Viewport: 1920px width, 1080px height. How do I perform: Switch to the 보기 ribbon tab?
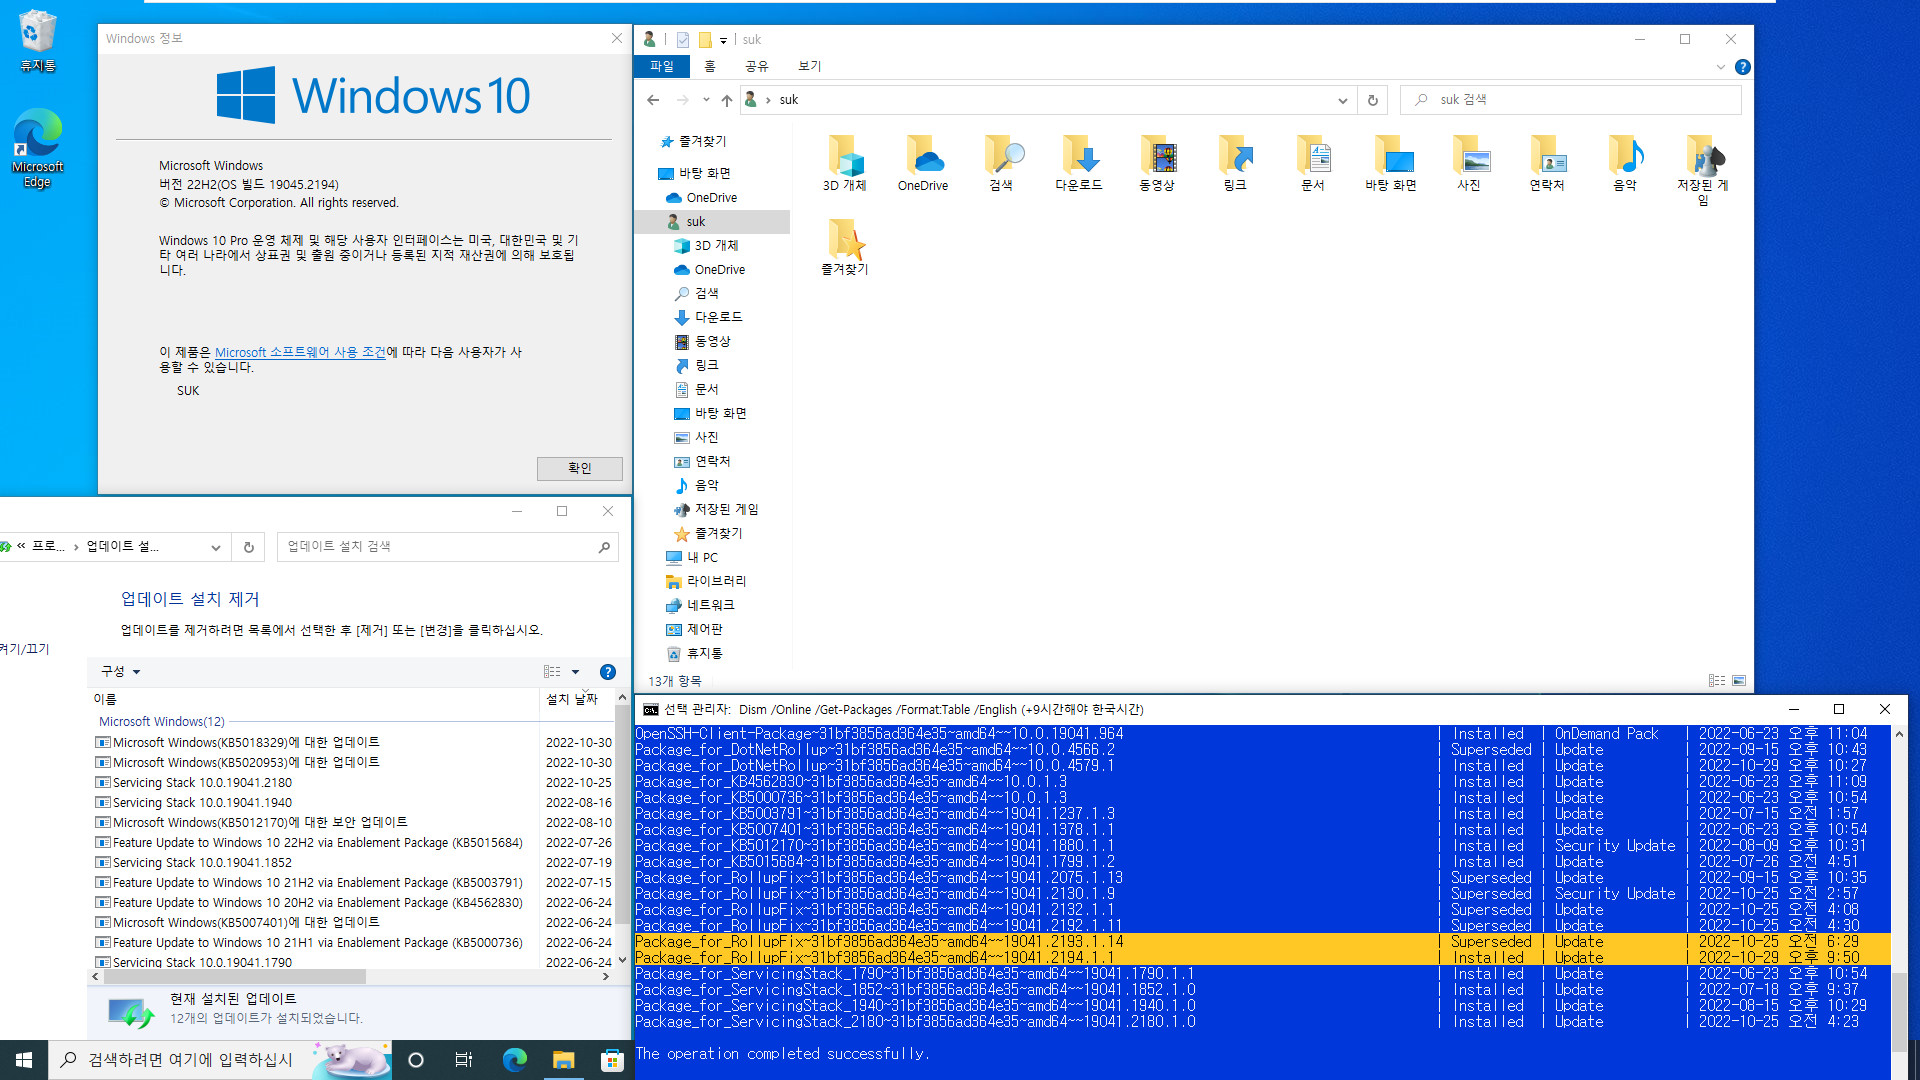point(810,66)
